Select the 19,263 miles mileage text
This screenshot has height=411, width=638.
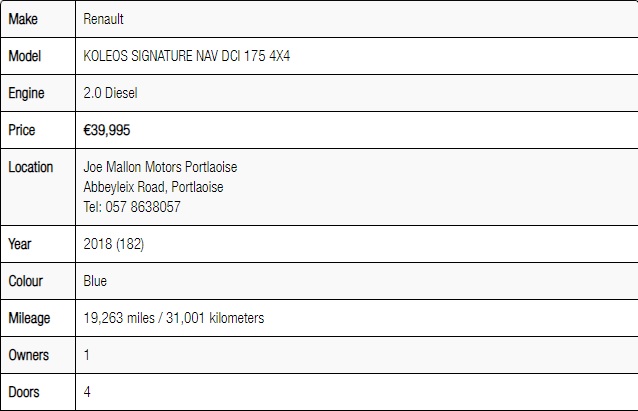(119, 318)
